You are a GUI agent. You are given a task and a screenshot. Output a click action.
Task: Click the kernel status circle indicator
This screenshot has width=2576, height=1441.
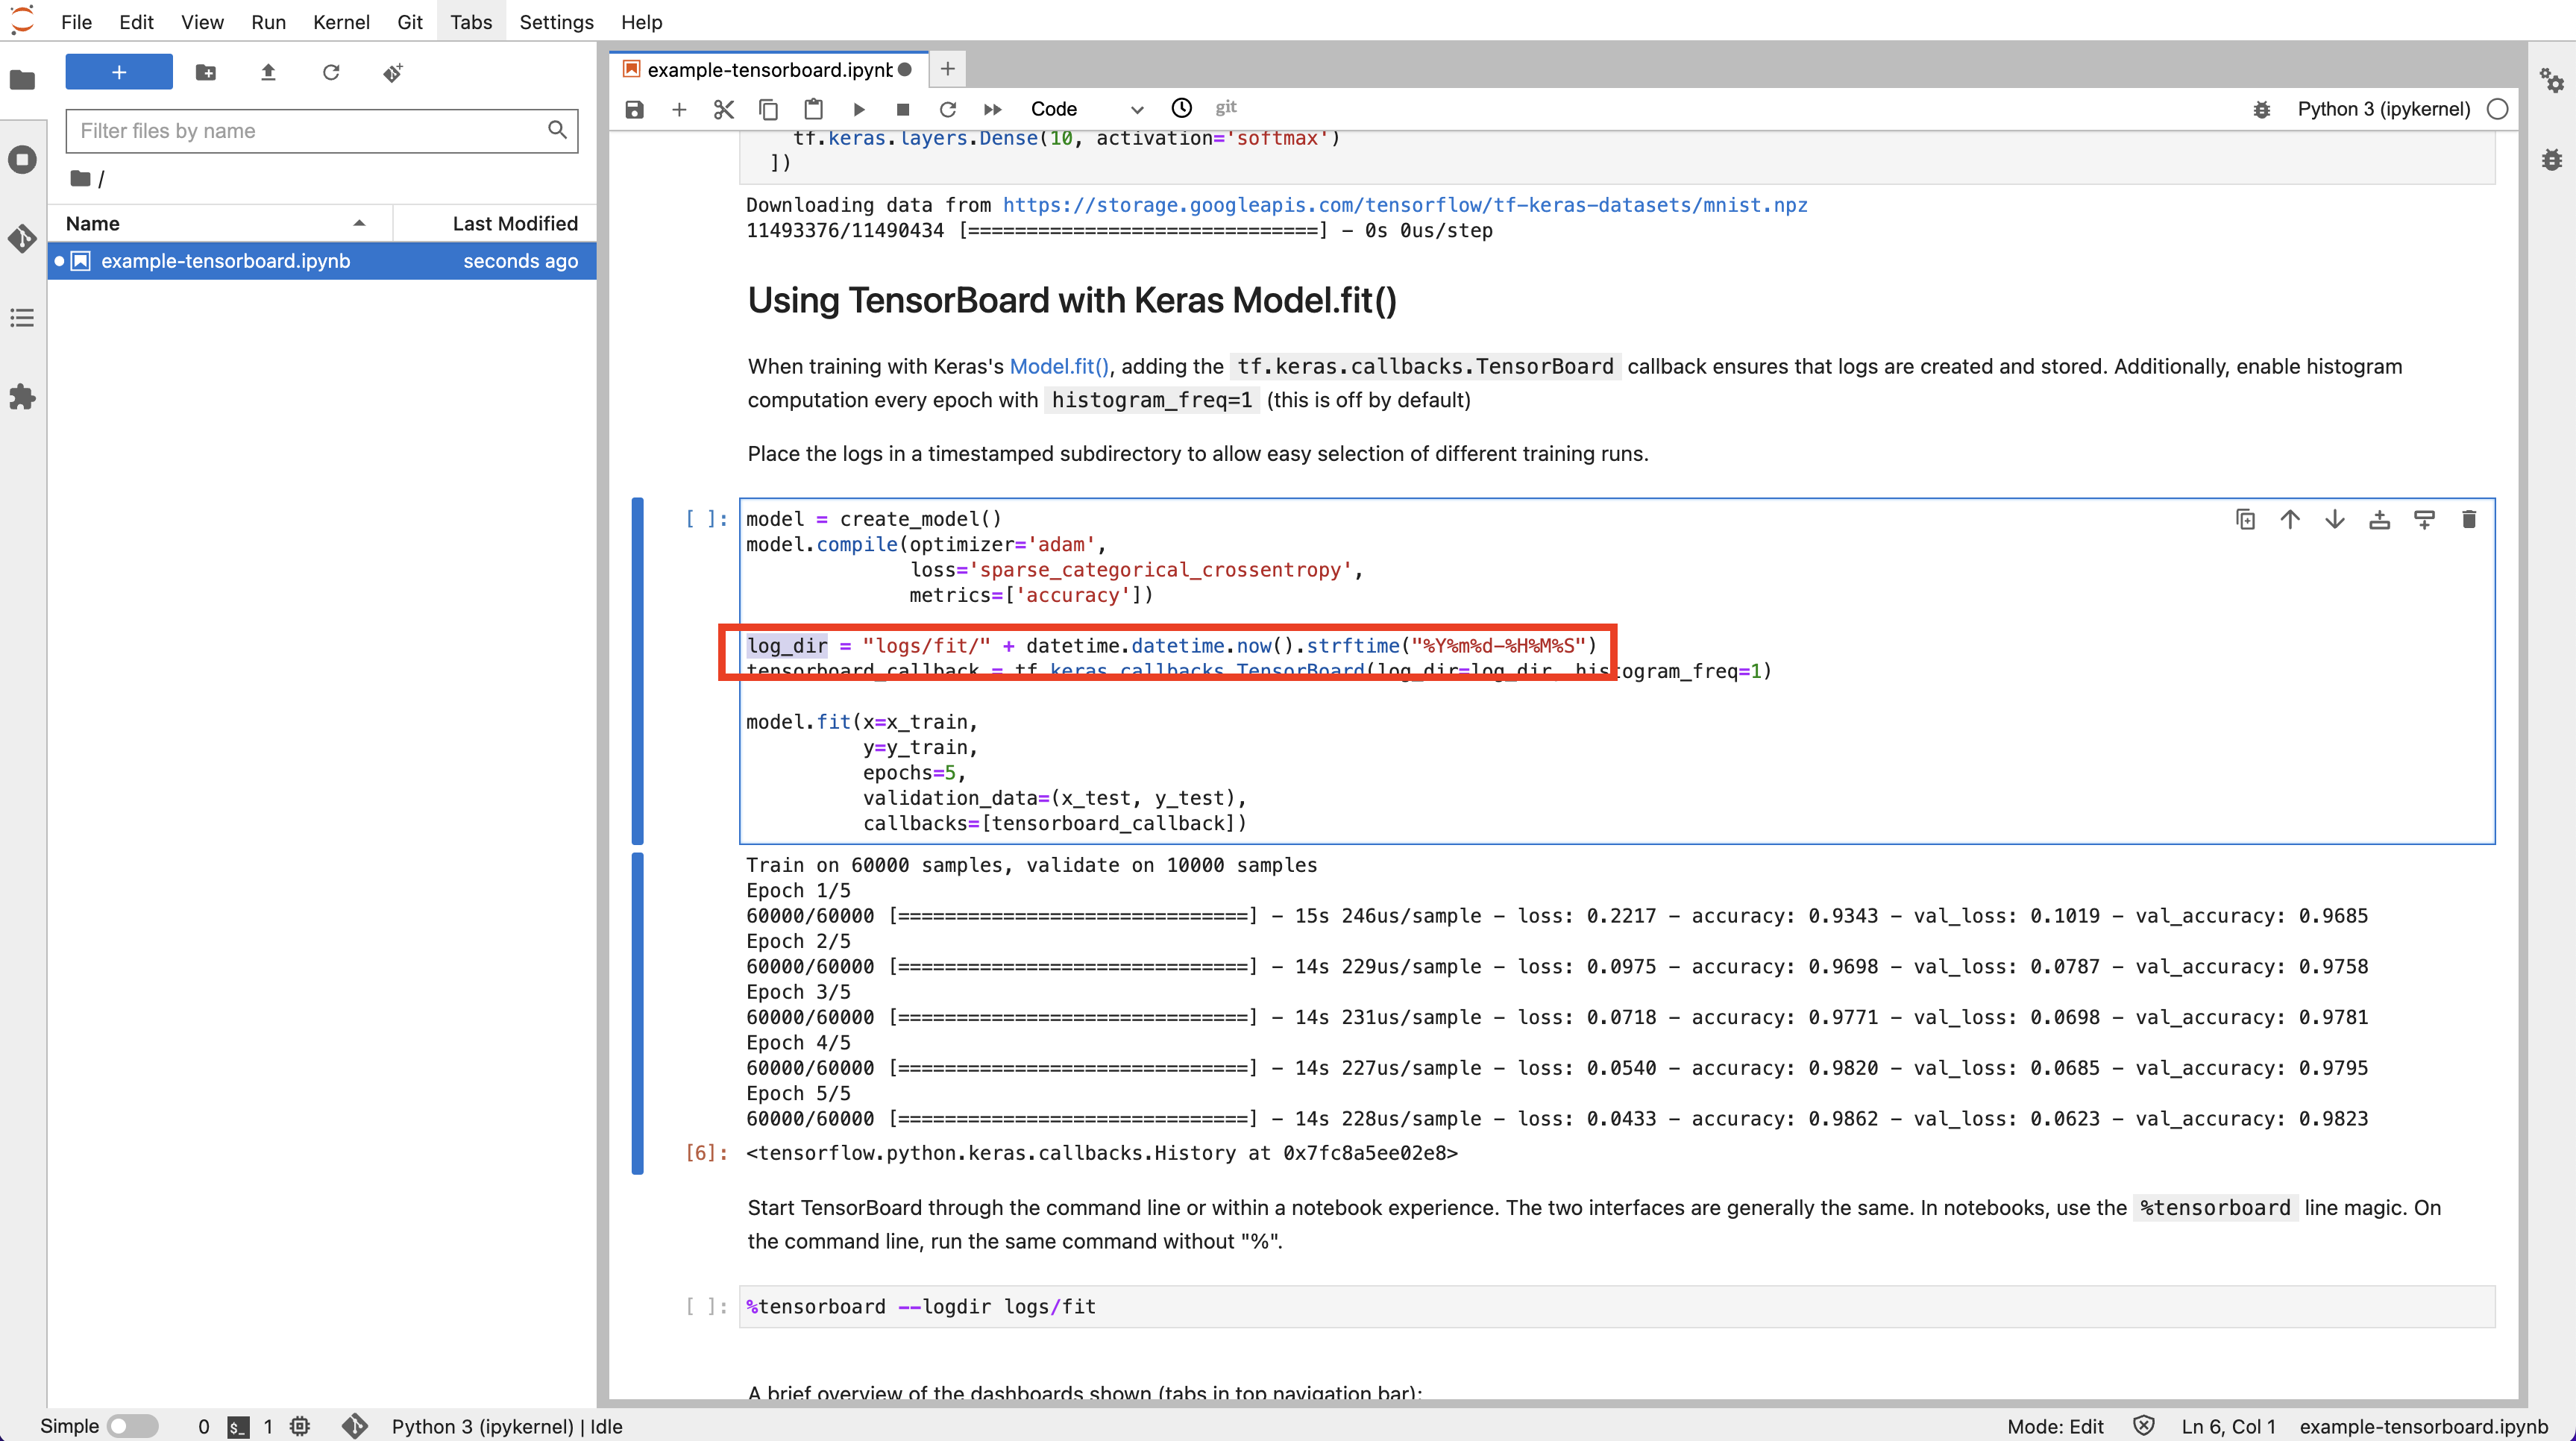[2498, 109]
